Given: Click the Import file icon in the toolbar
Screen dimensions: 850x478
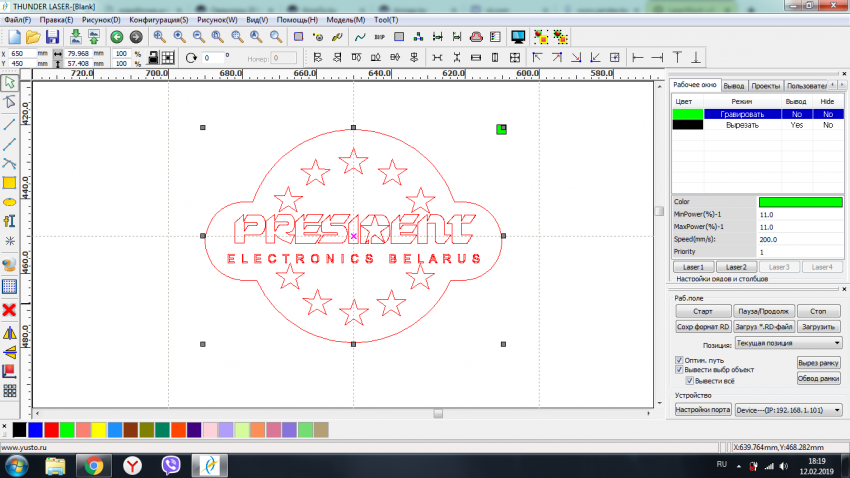Looking at the screenshot, I should tap(75, 37).
